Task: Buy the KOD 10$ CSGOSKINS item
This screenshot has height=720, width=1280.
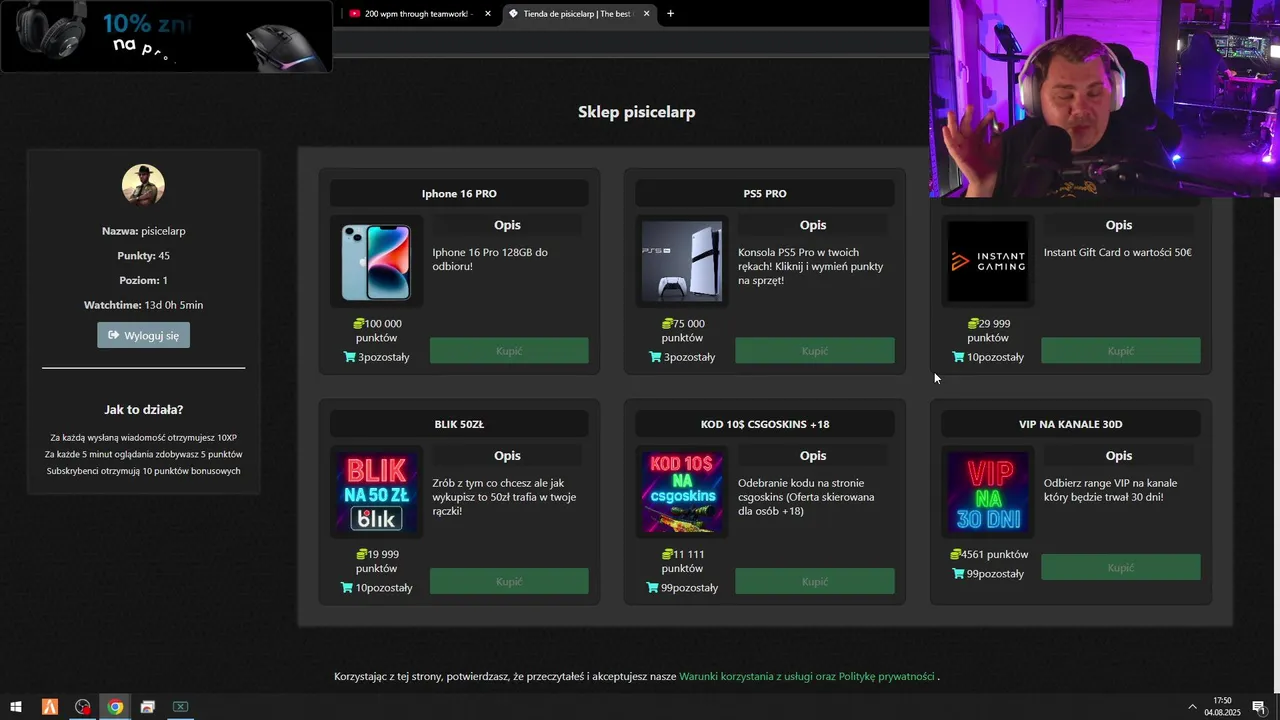Action: coord(814,581)
